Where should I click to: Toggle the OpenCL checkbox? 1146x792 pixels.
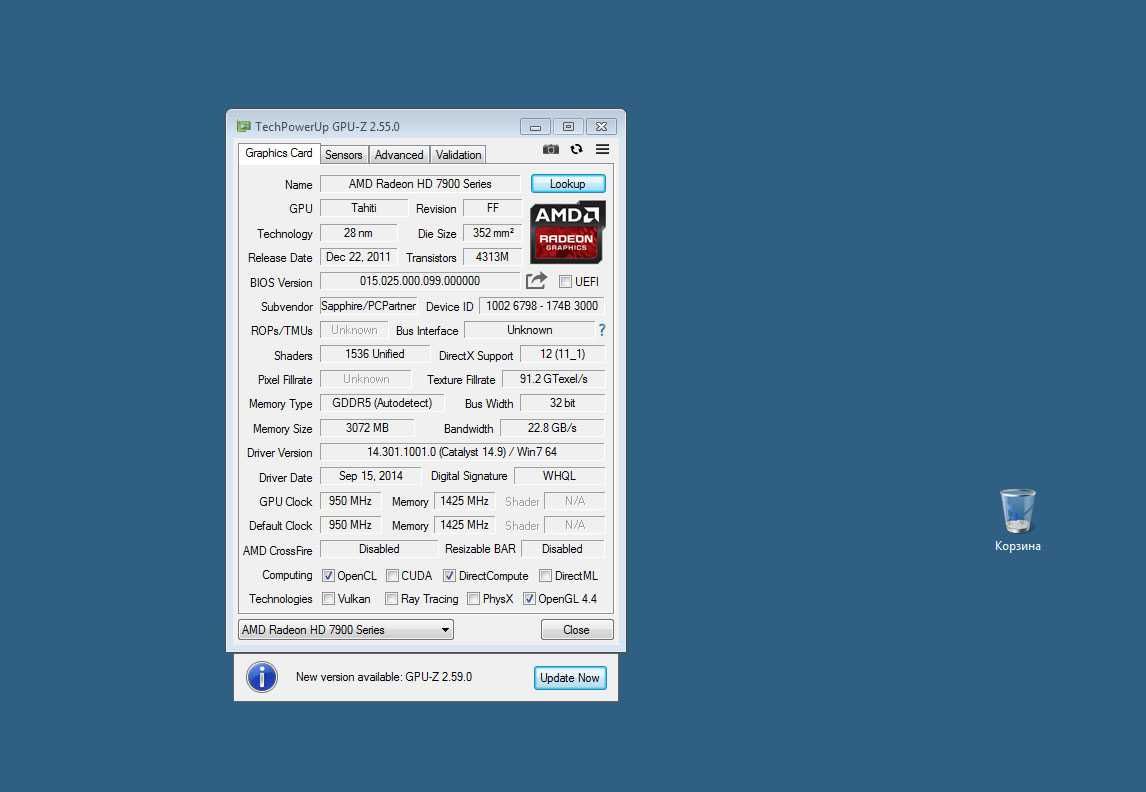[x=328, y=576]
